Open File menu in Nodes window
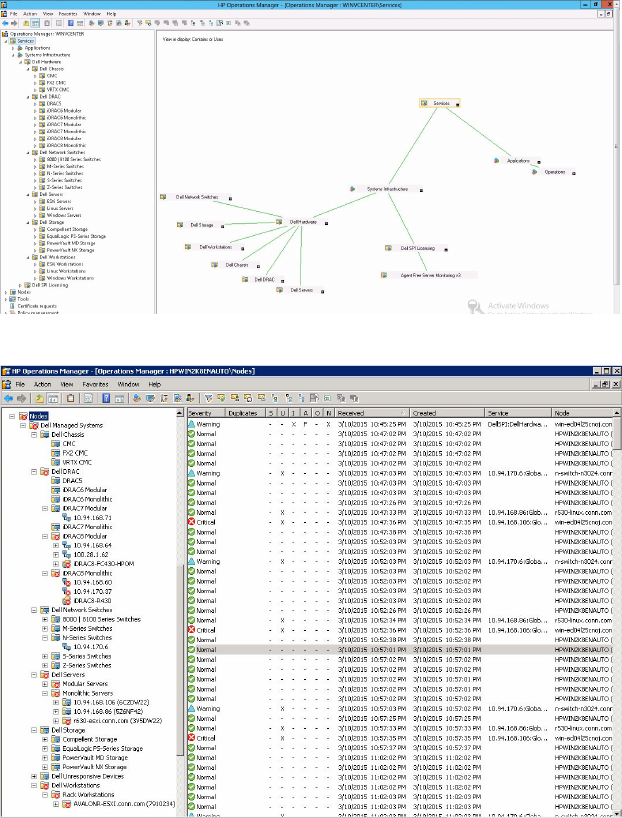Viewport: 622px width, 818px height. (20, 384)
